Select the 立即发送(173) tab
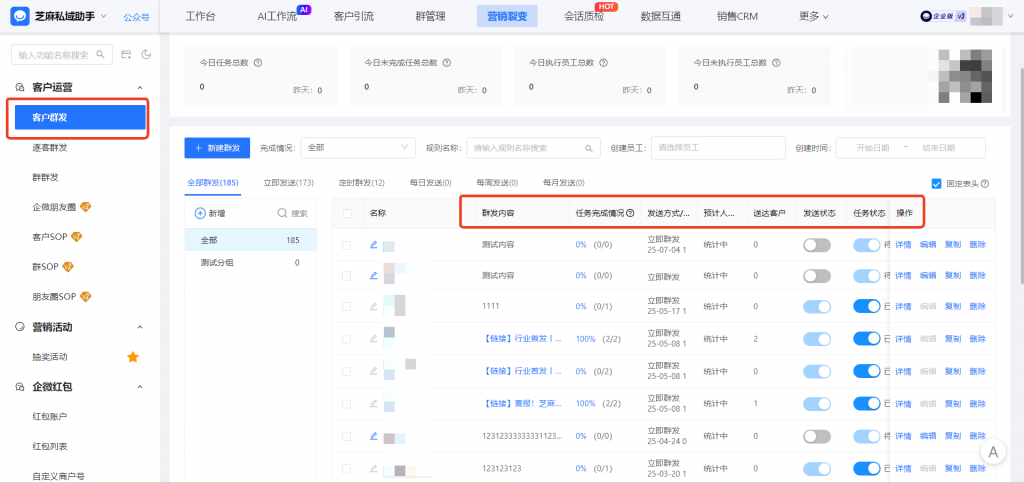This screenshot has height=483, width=1024. point(289,183)
